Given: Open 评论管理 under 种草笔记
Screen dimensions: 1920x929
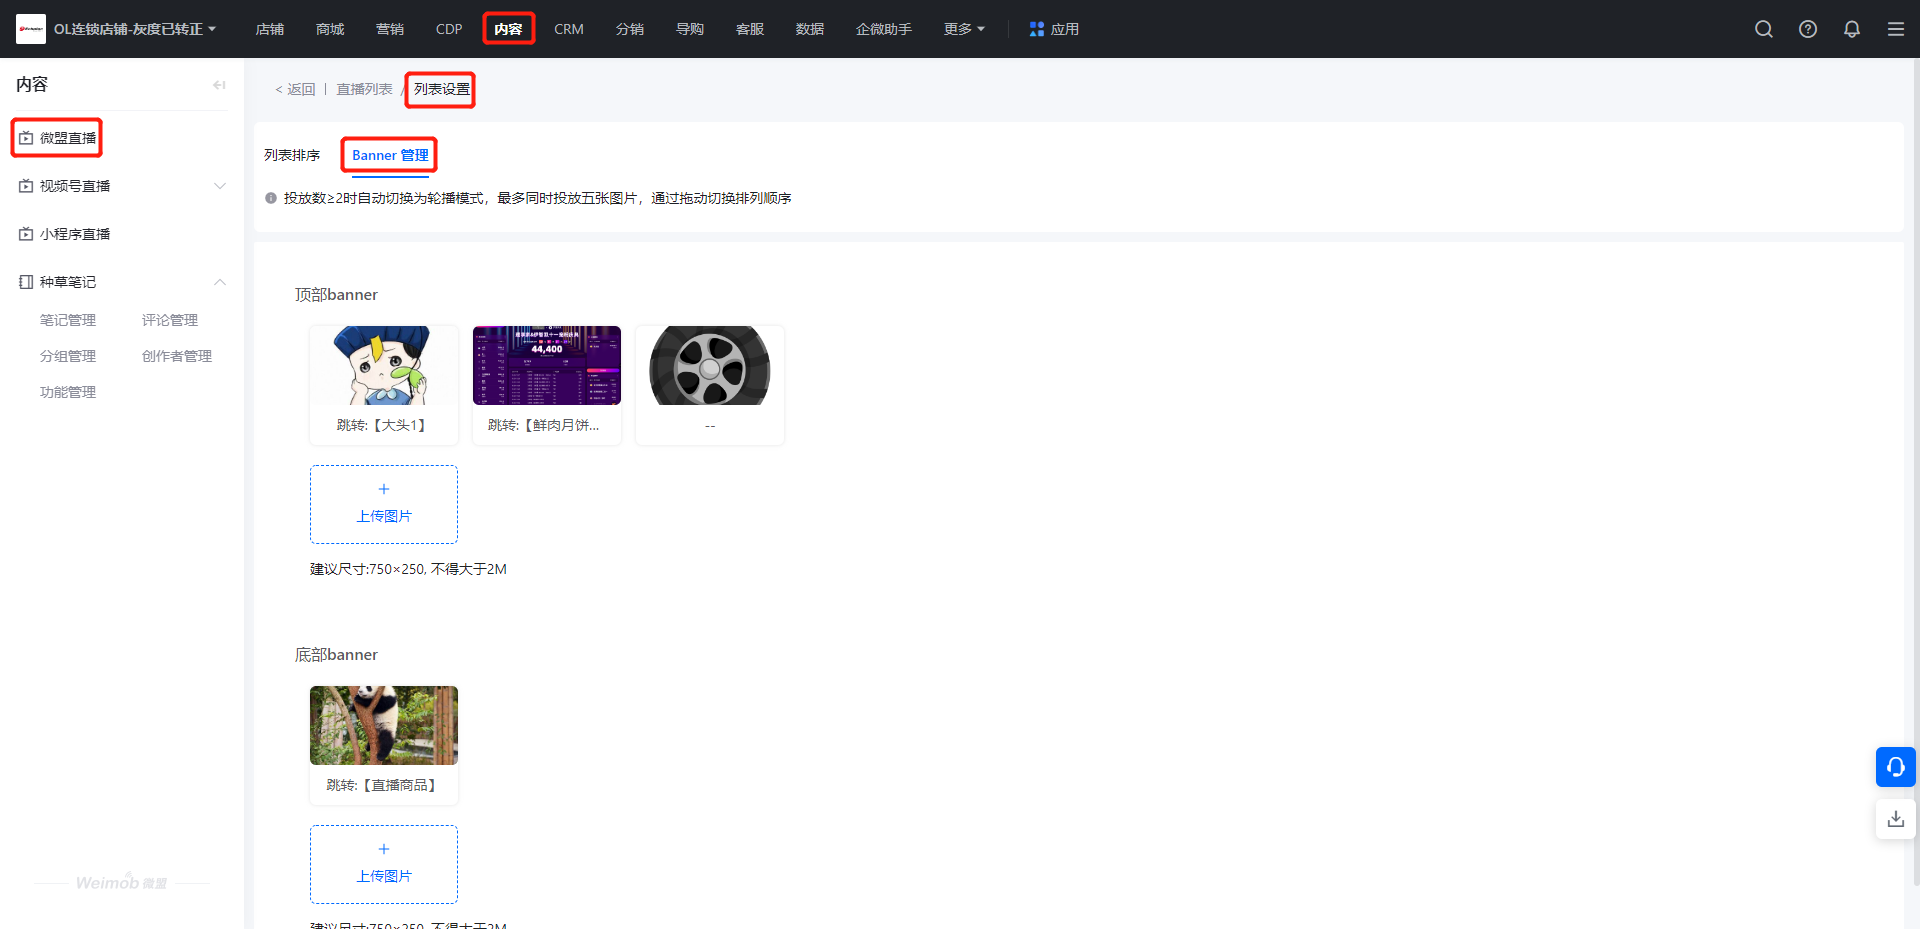Looking at the screenshot, I should (170, 320).
